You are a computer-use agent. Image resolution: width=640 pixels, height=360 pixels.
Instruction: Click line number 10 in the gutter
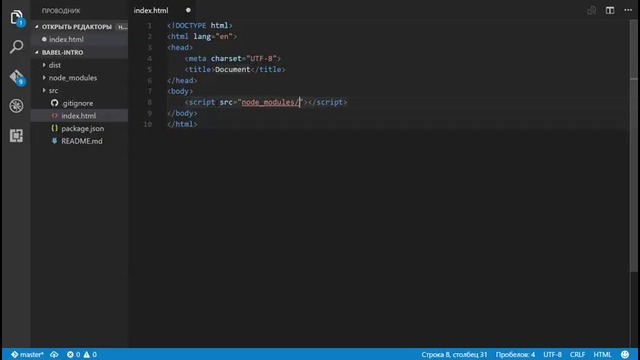pos(147,124)
